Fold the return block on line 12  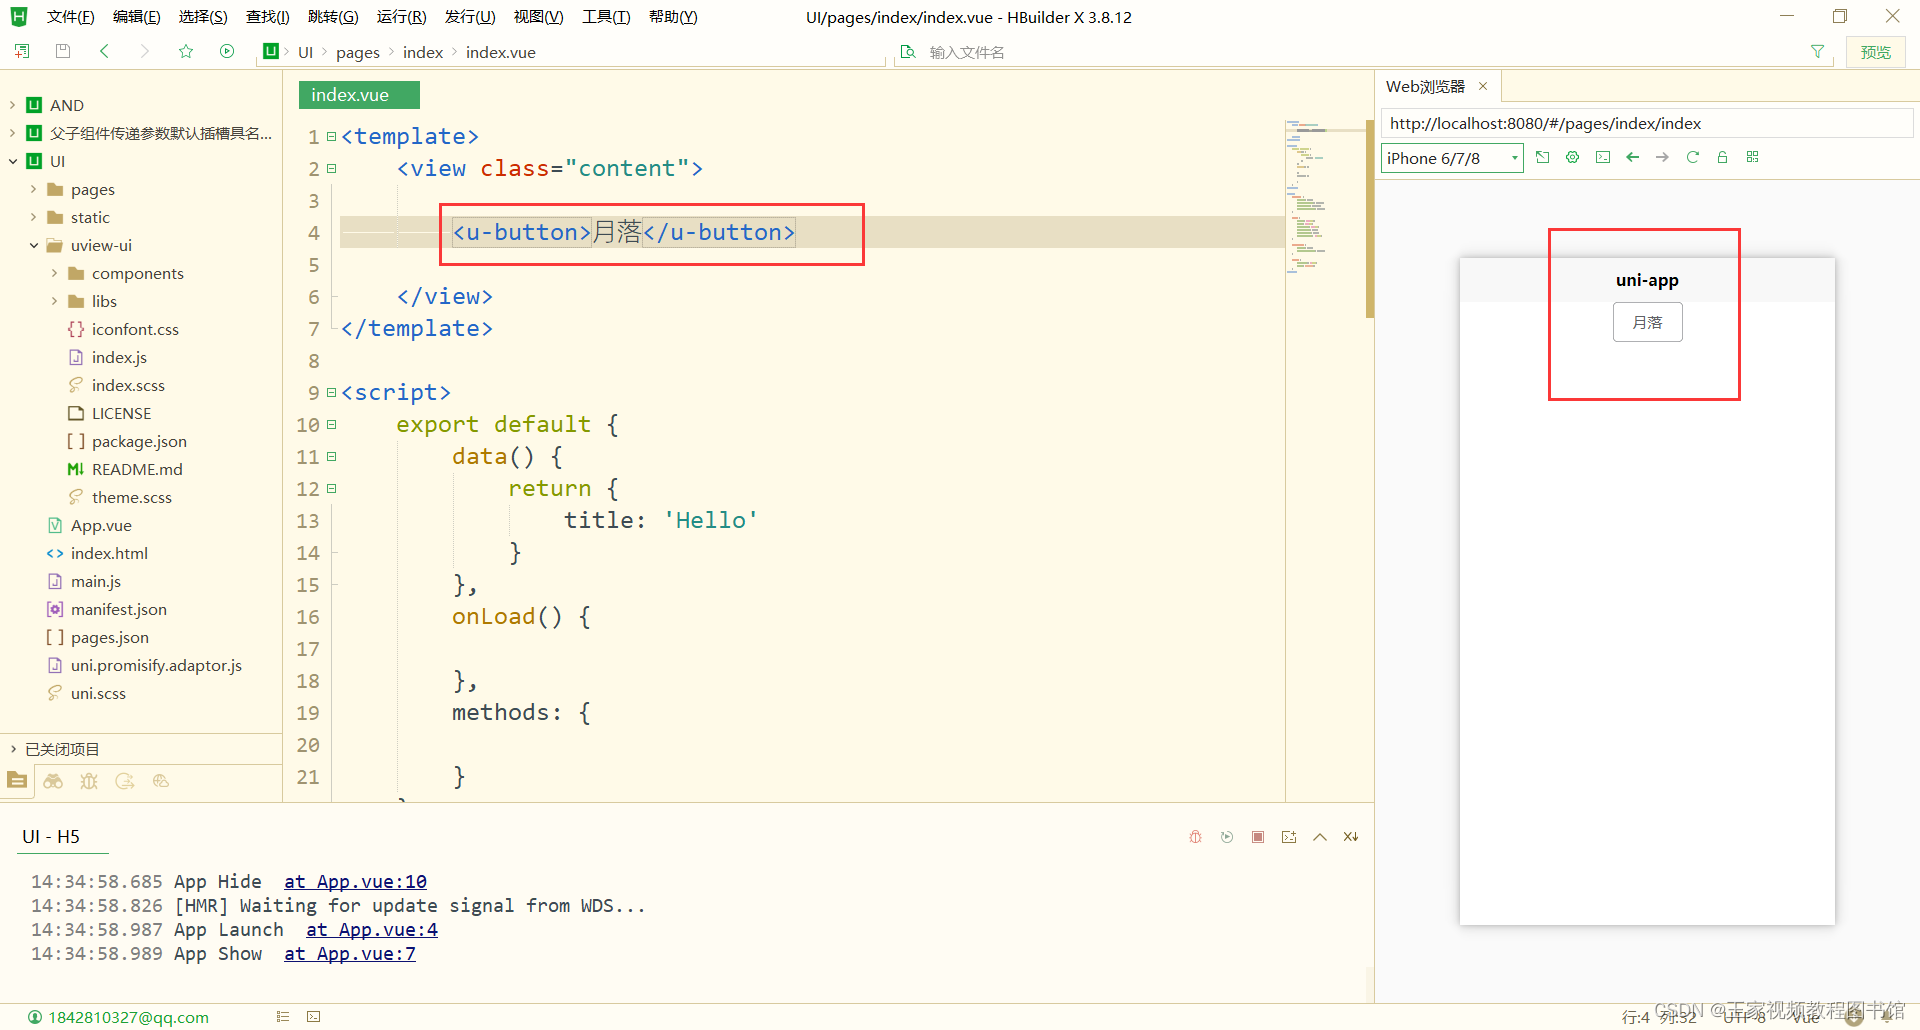(331, 489)
